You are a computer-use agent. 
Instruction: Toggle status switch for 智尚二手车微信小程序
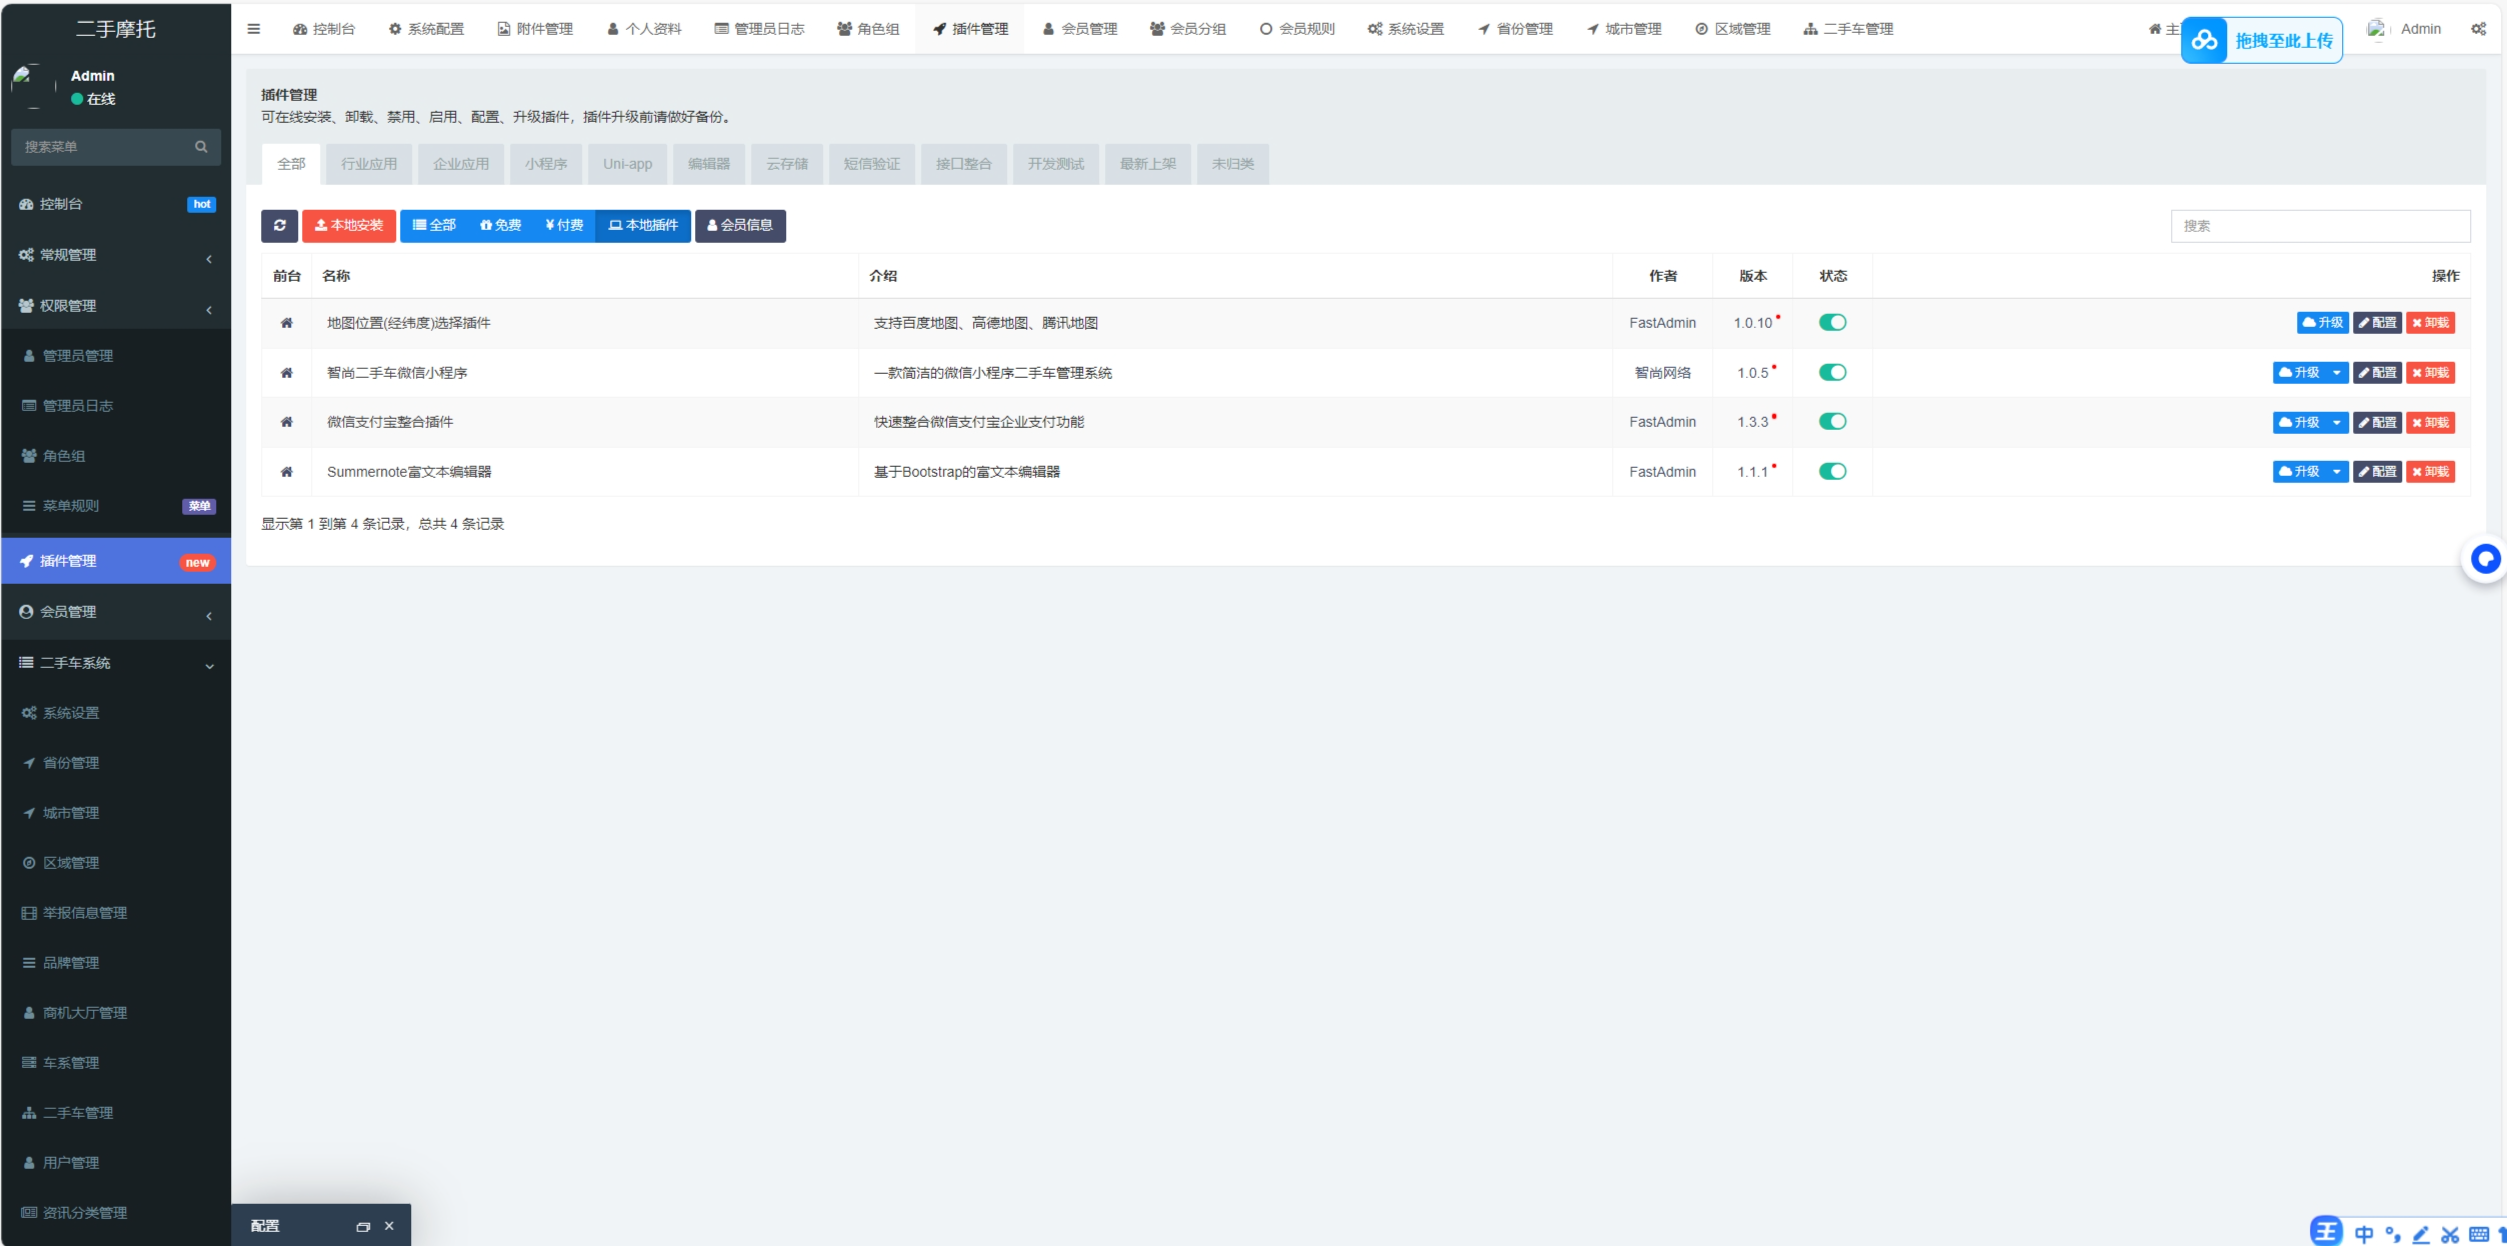pos(1832,372)
